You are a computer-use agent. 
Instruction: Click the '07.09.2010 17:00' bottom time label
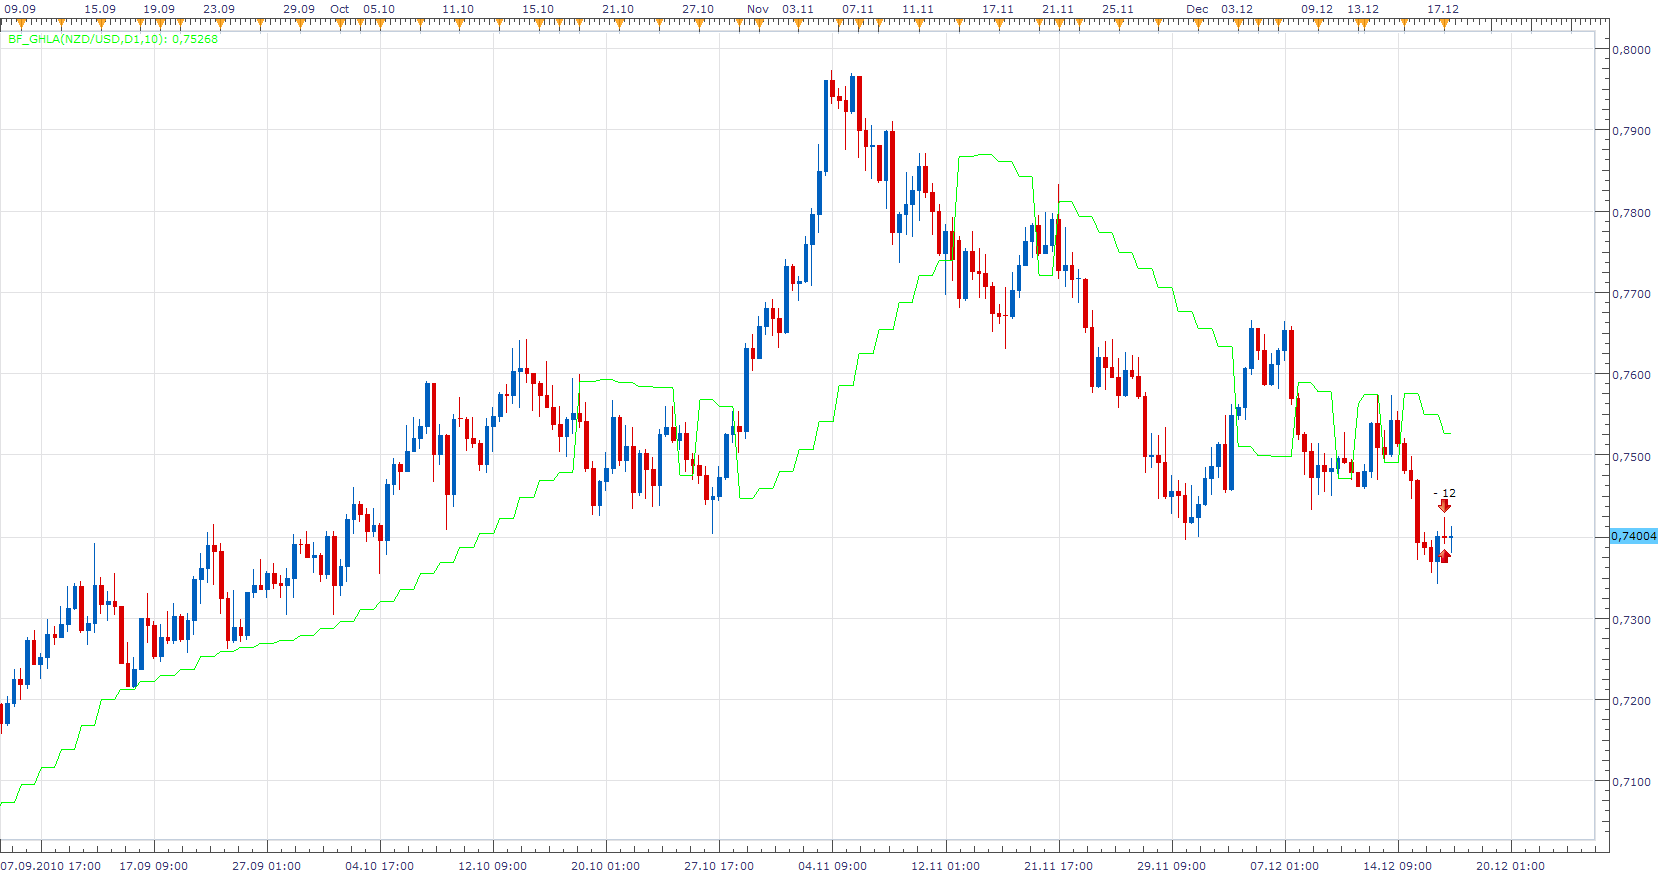(x=51, y=866)
